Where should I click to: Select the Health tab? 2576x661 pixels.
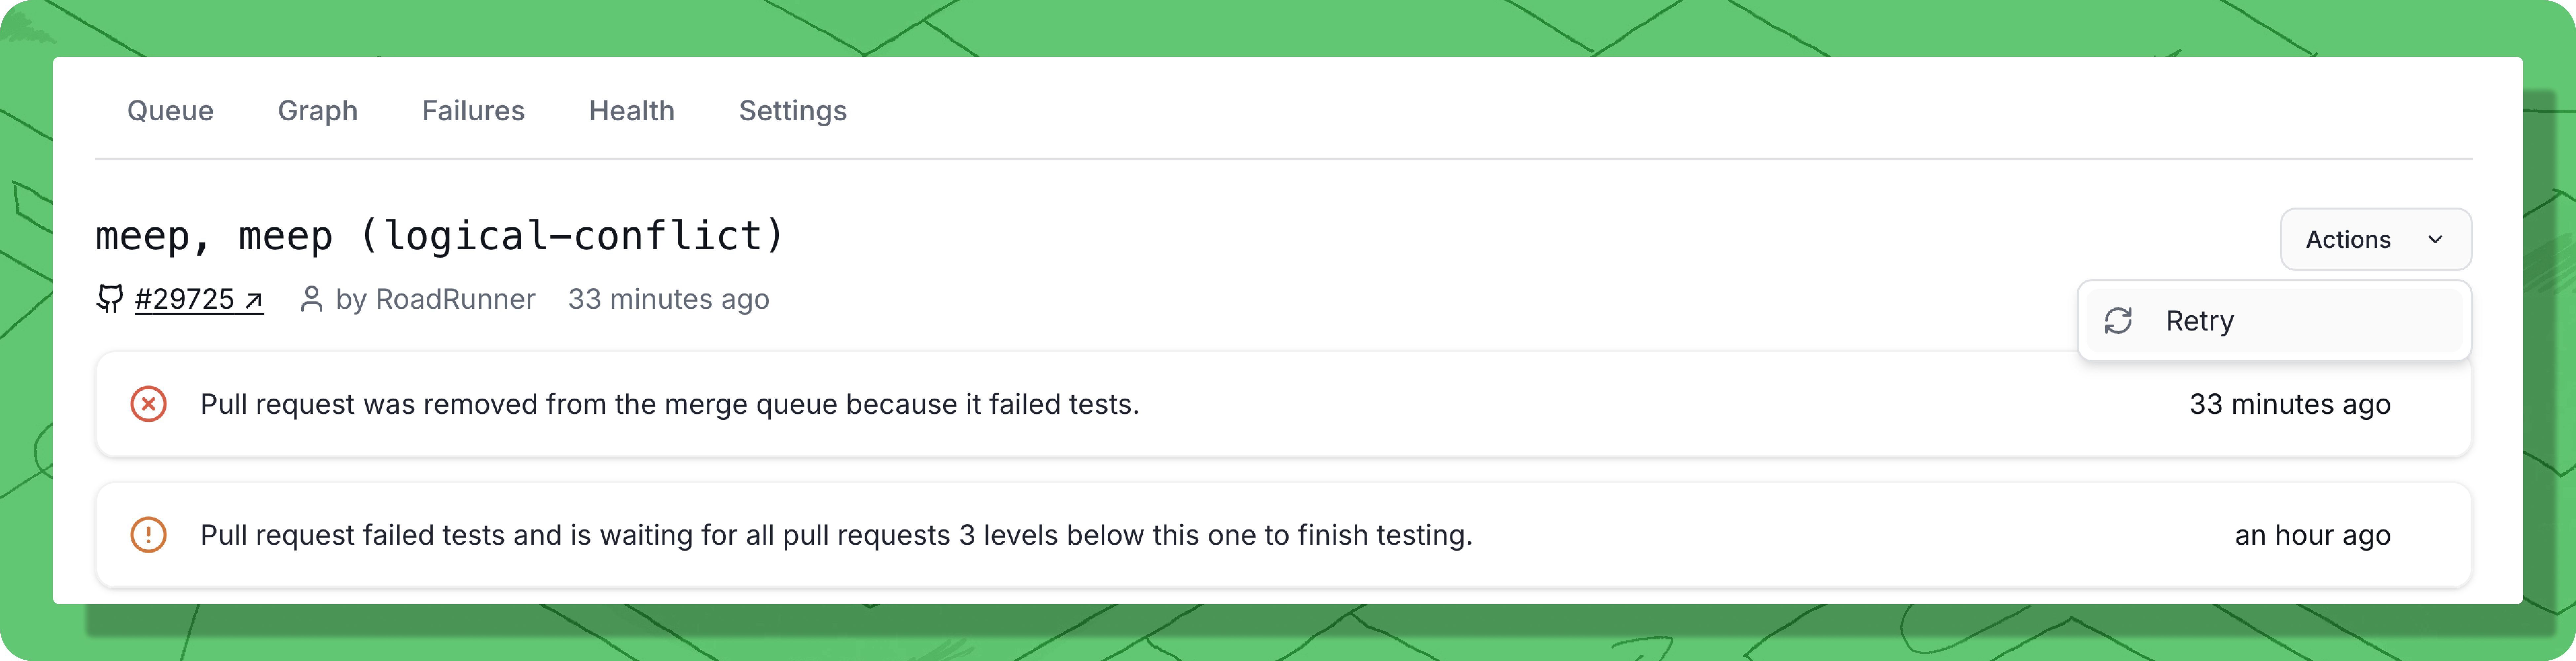(631, 111)
